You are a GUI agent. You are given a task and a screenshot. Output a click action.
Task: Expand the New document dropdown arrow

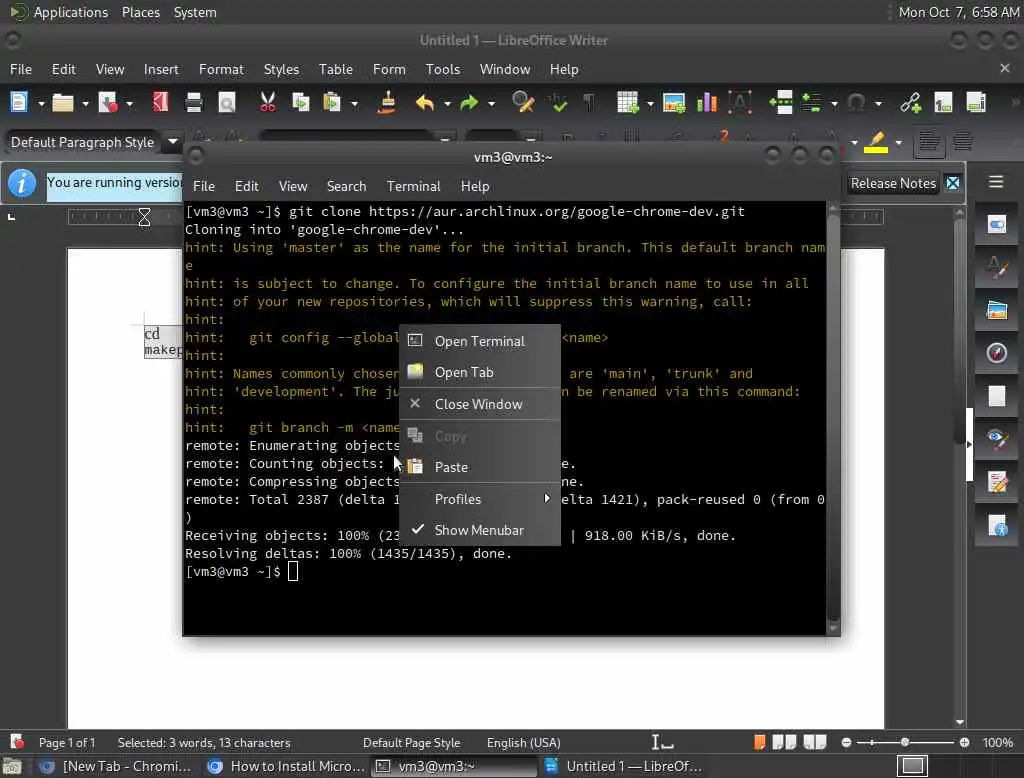(x=40, y=104)
